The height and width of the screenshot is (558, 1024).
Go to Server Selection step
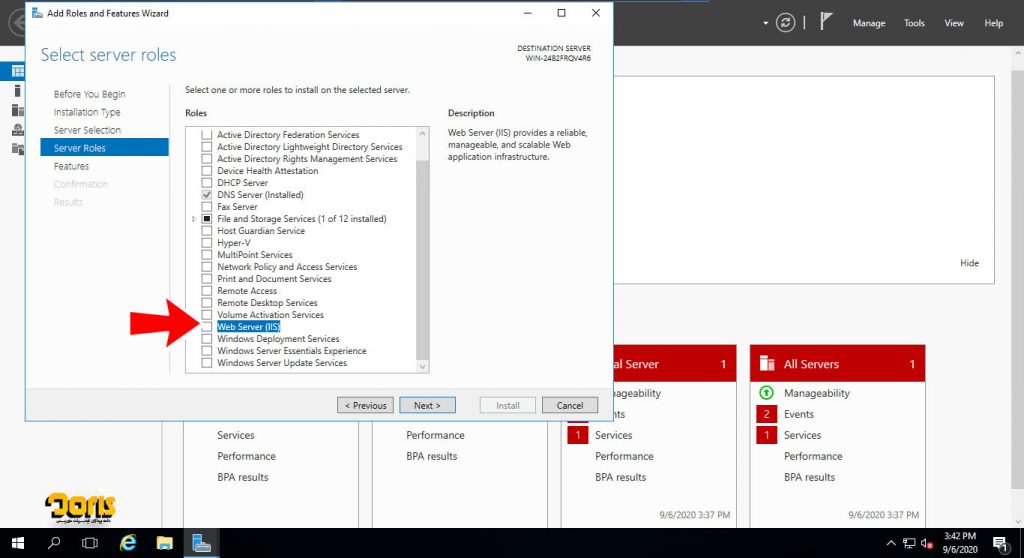click(x=87, y=130)
